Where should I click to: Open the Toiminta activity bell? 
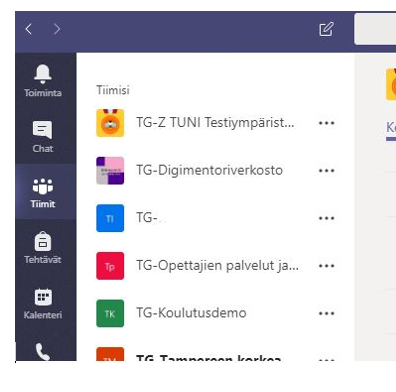[43, 80]
